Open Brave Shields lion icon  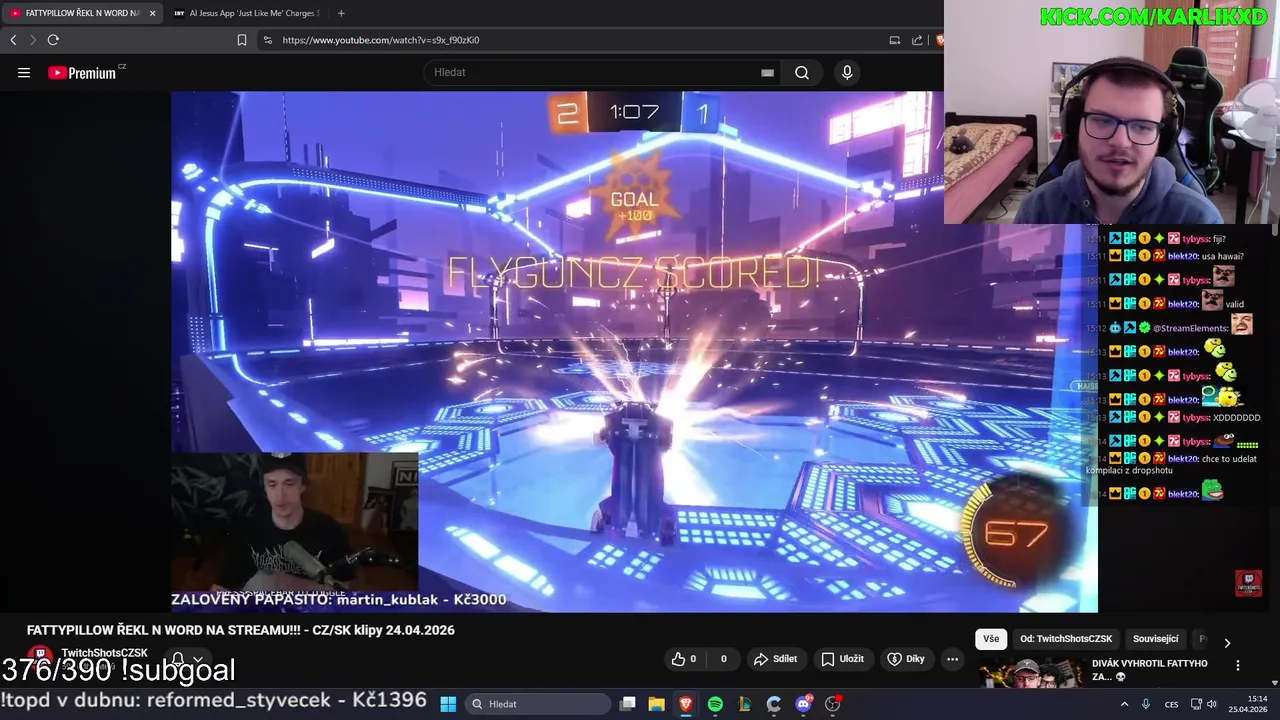(939, 40)
